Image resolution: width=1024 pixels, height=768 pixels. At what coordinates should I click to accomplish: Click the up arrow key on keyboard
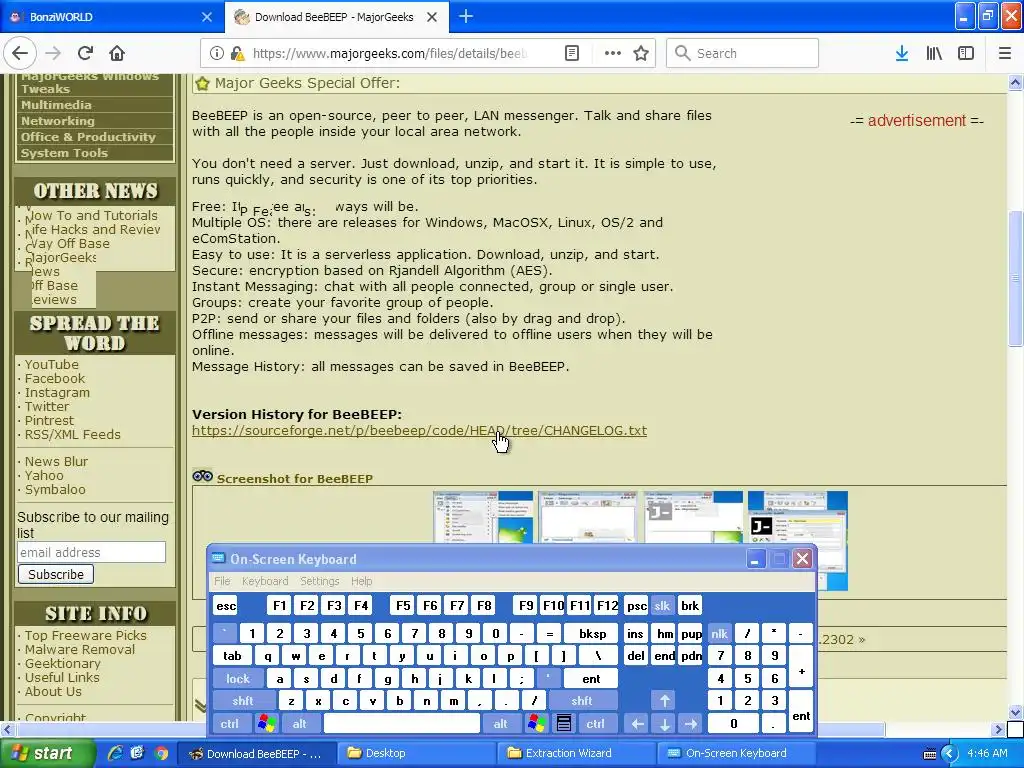coord(664,701)
